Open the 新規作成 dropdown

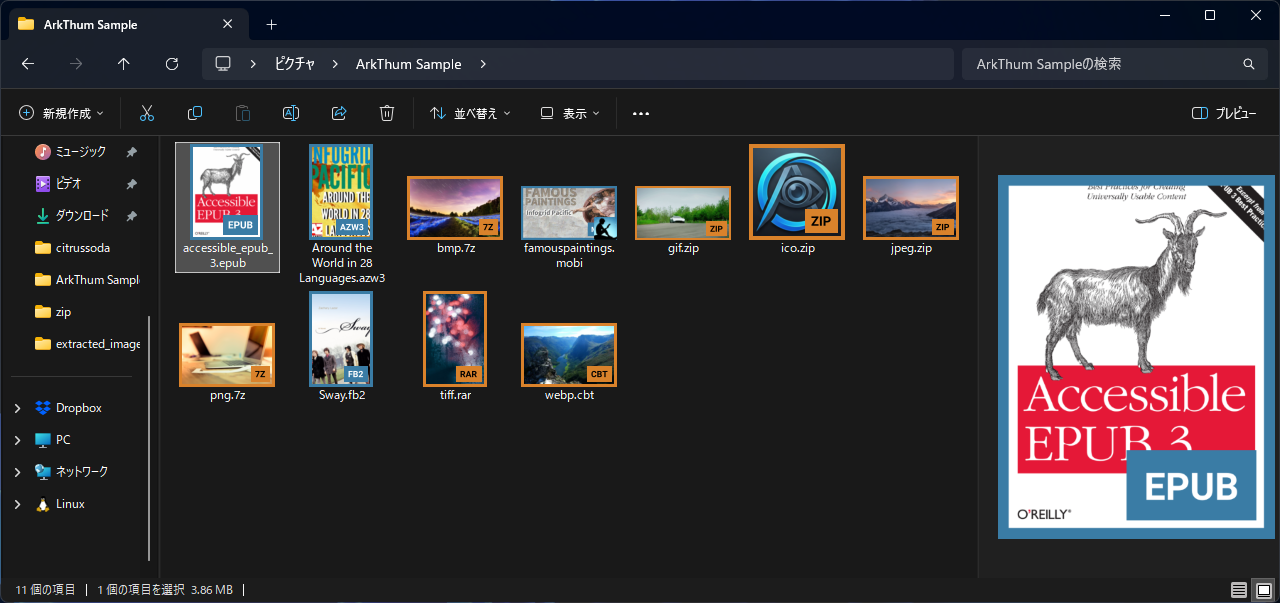61,113
